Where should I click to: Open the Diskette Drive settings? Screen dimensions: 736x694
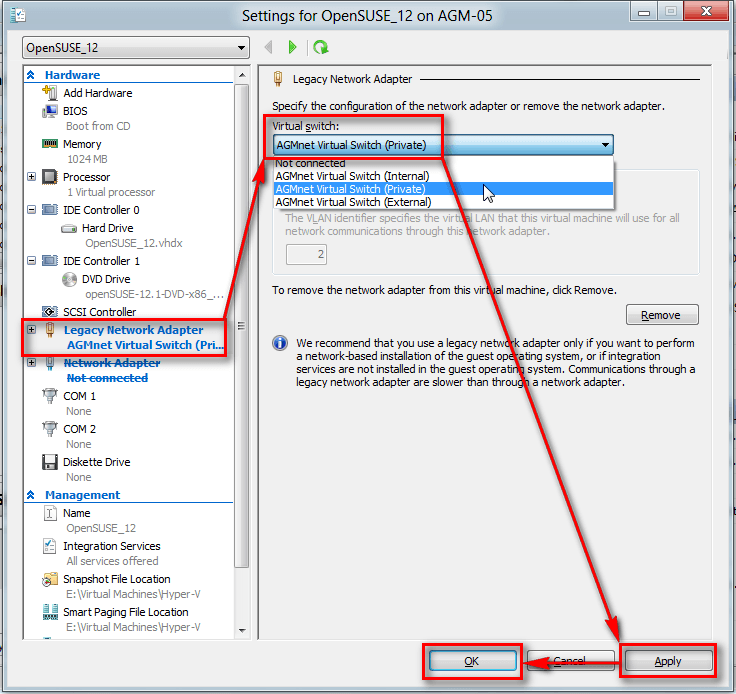point(96,462)
